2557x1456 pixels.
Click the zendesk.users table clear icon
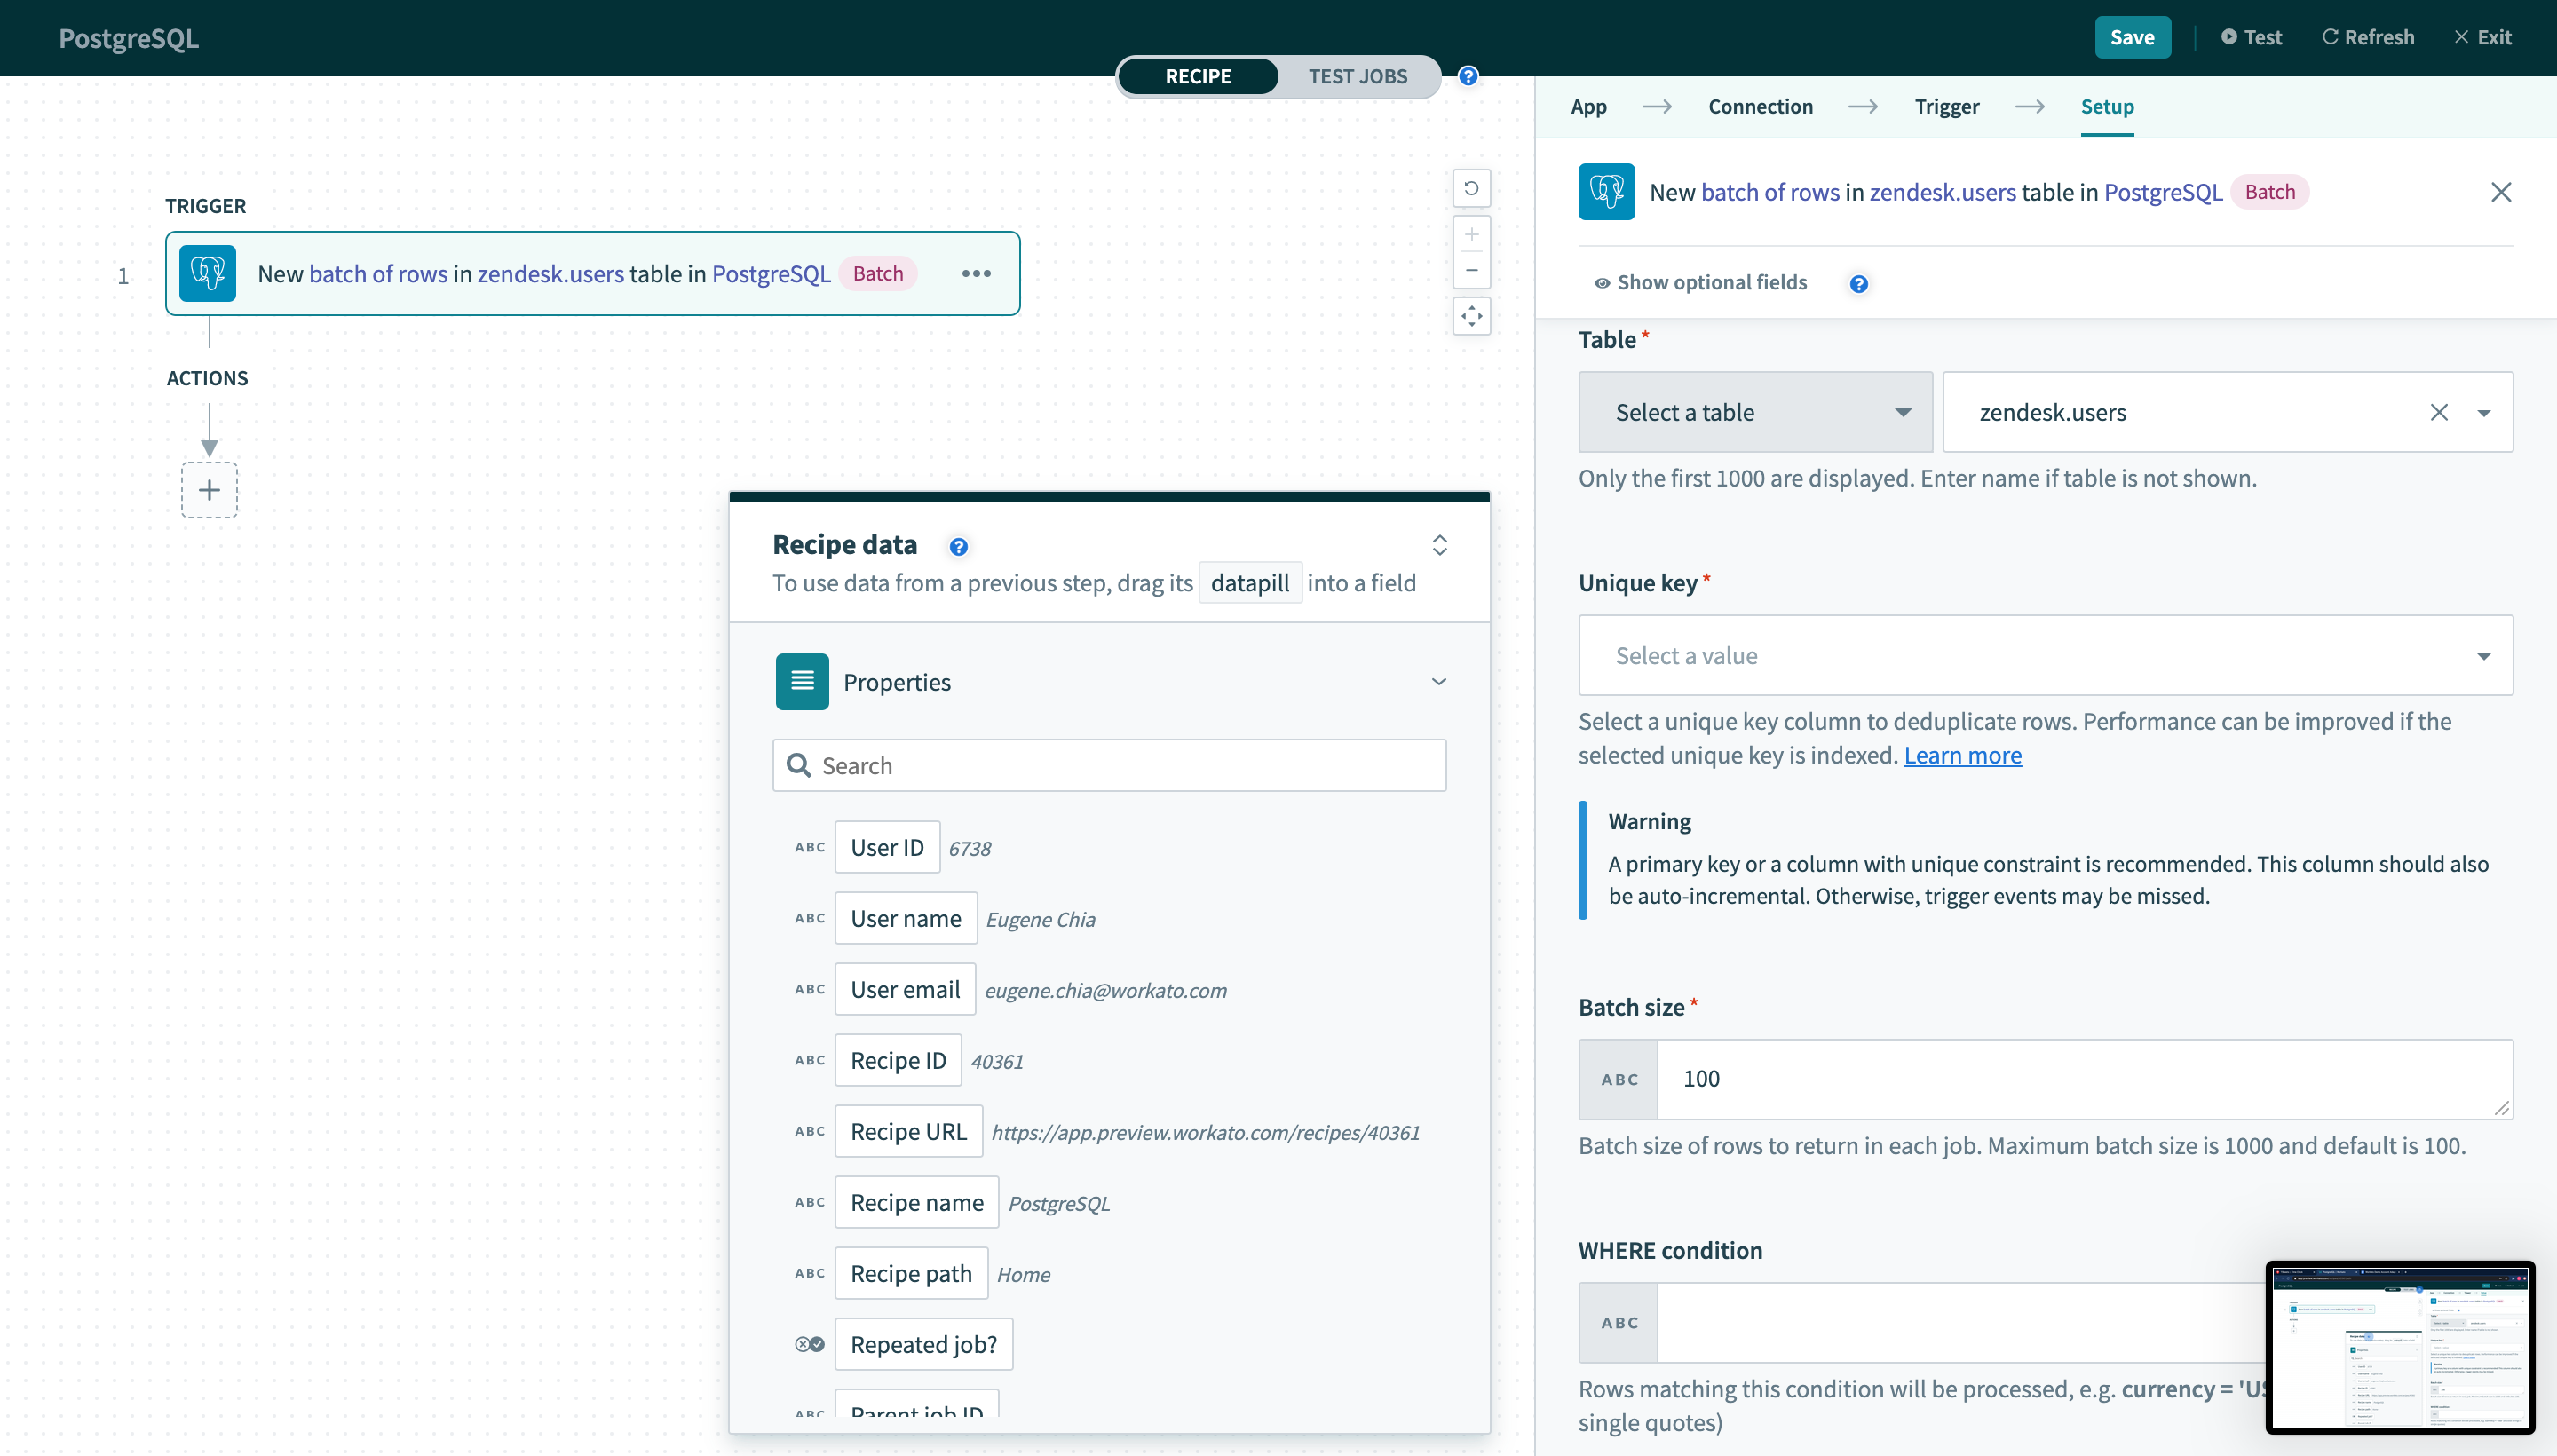[x=2437, y=411]
